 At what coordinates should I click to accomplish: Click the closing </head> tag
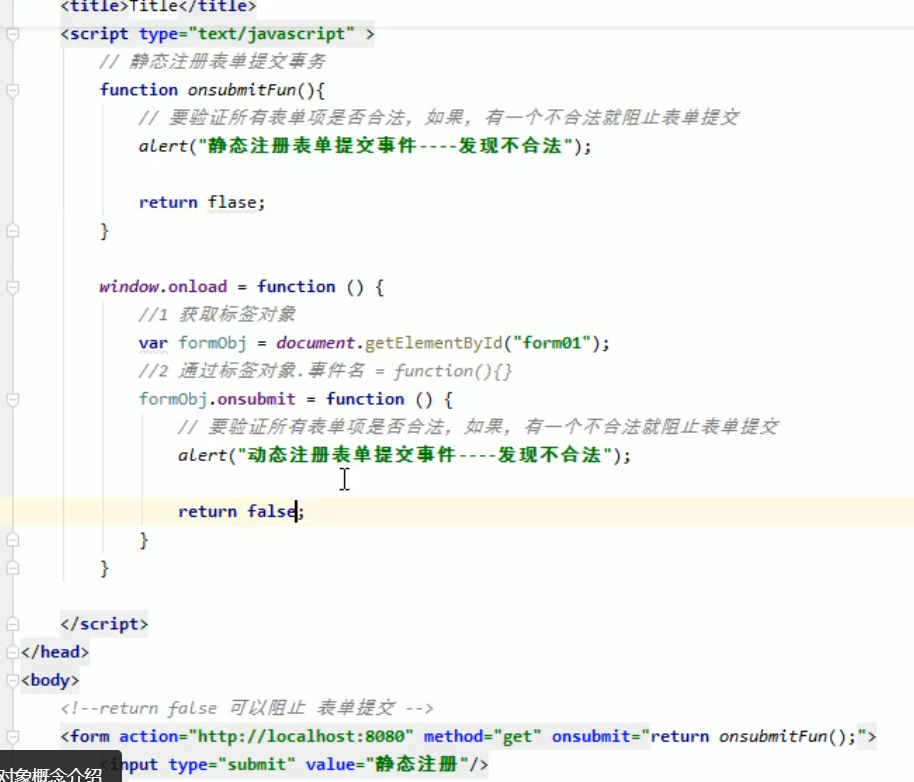[55, 651]
